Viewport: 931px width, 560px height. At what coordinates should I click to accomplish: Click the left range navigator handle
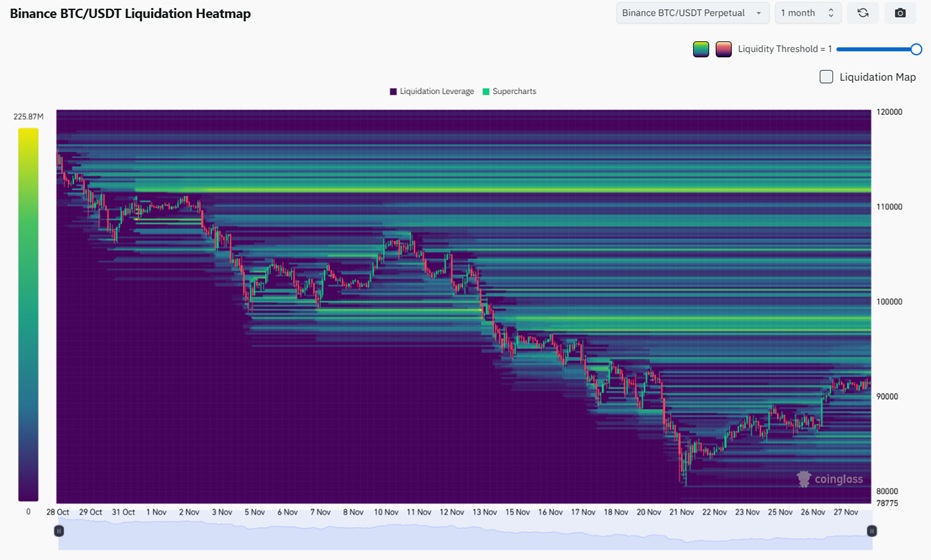click(59, 531)
